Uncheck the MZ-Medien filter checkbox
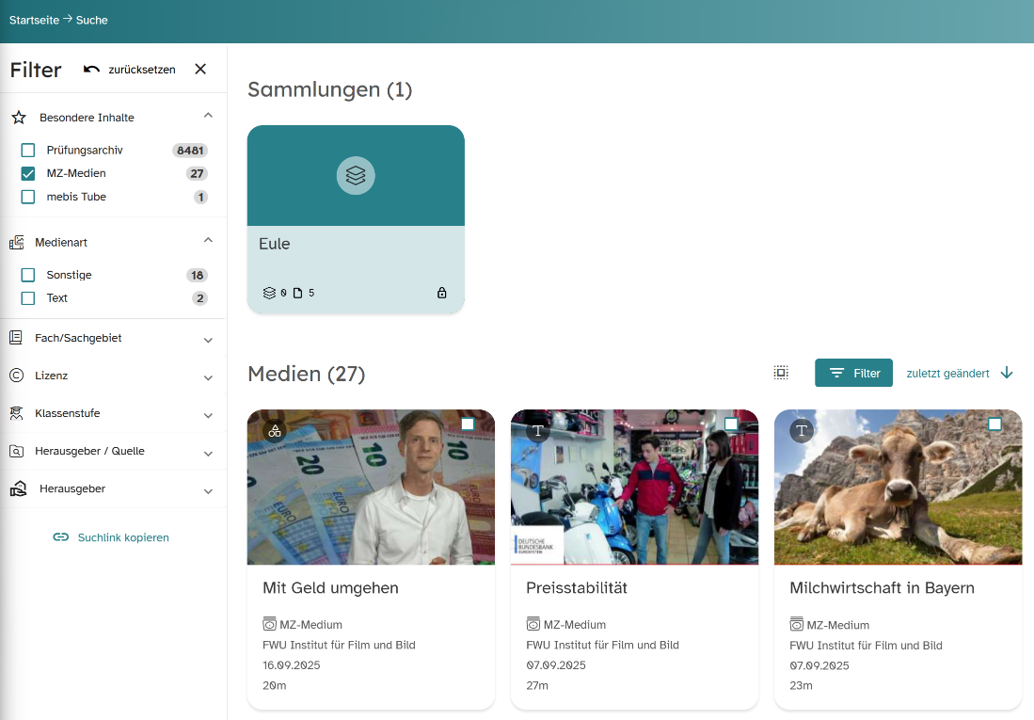Screen dimensions: 1034x720 coord(28,173)
